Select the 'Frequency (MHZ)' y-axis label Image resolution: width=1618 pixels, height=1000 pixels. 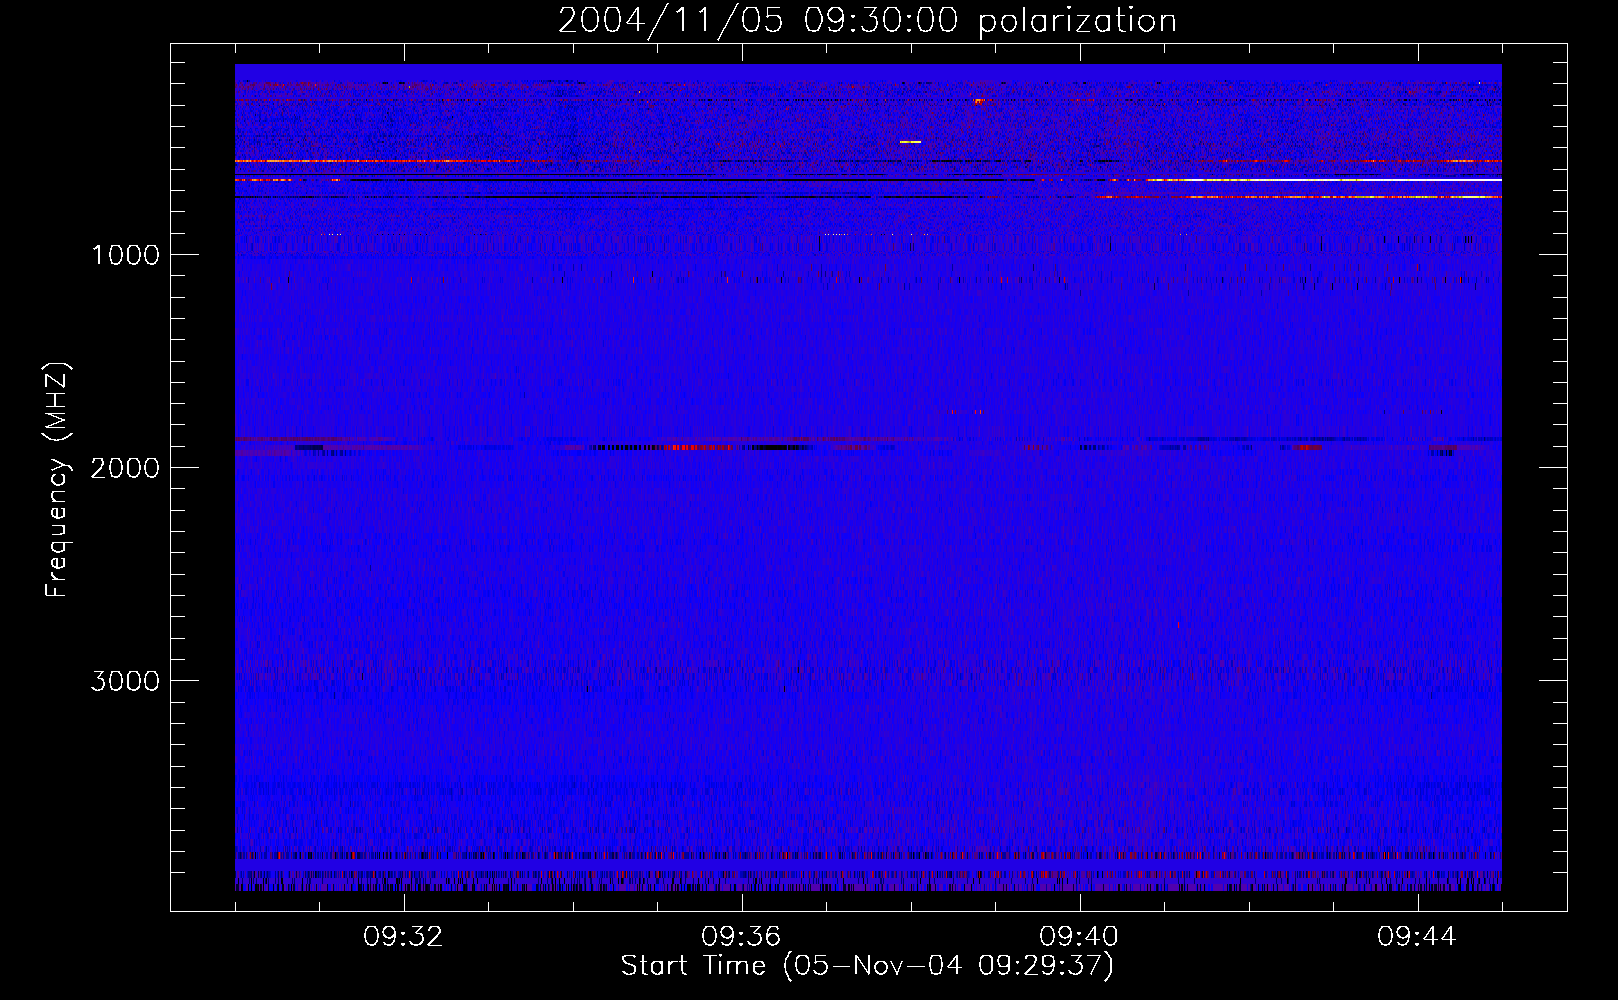coord(57,480)
